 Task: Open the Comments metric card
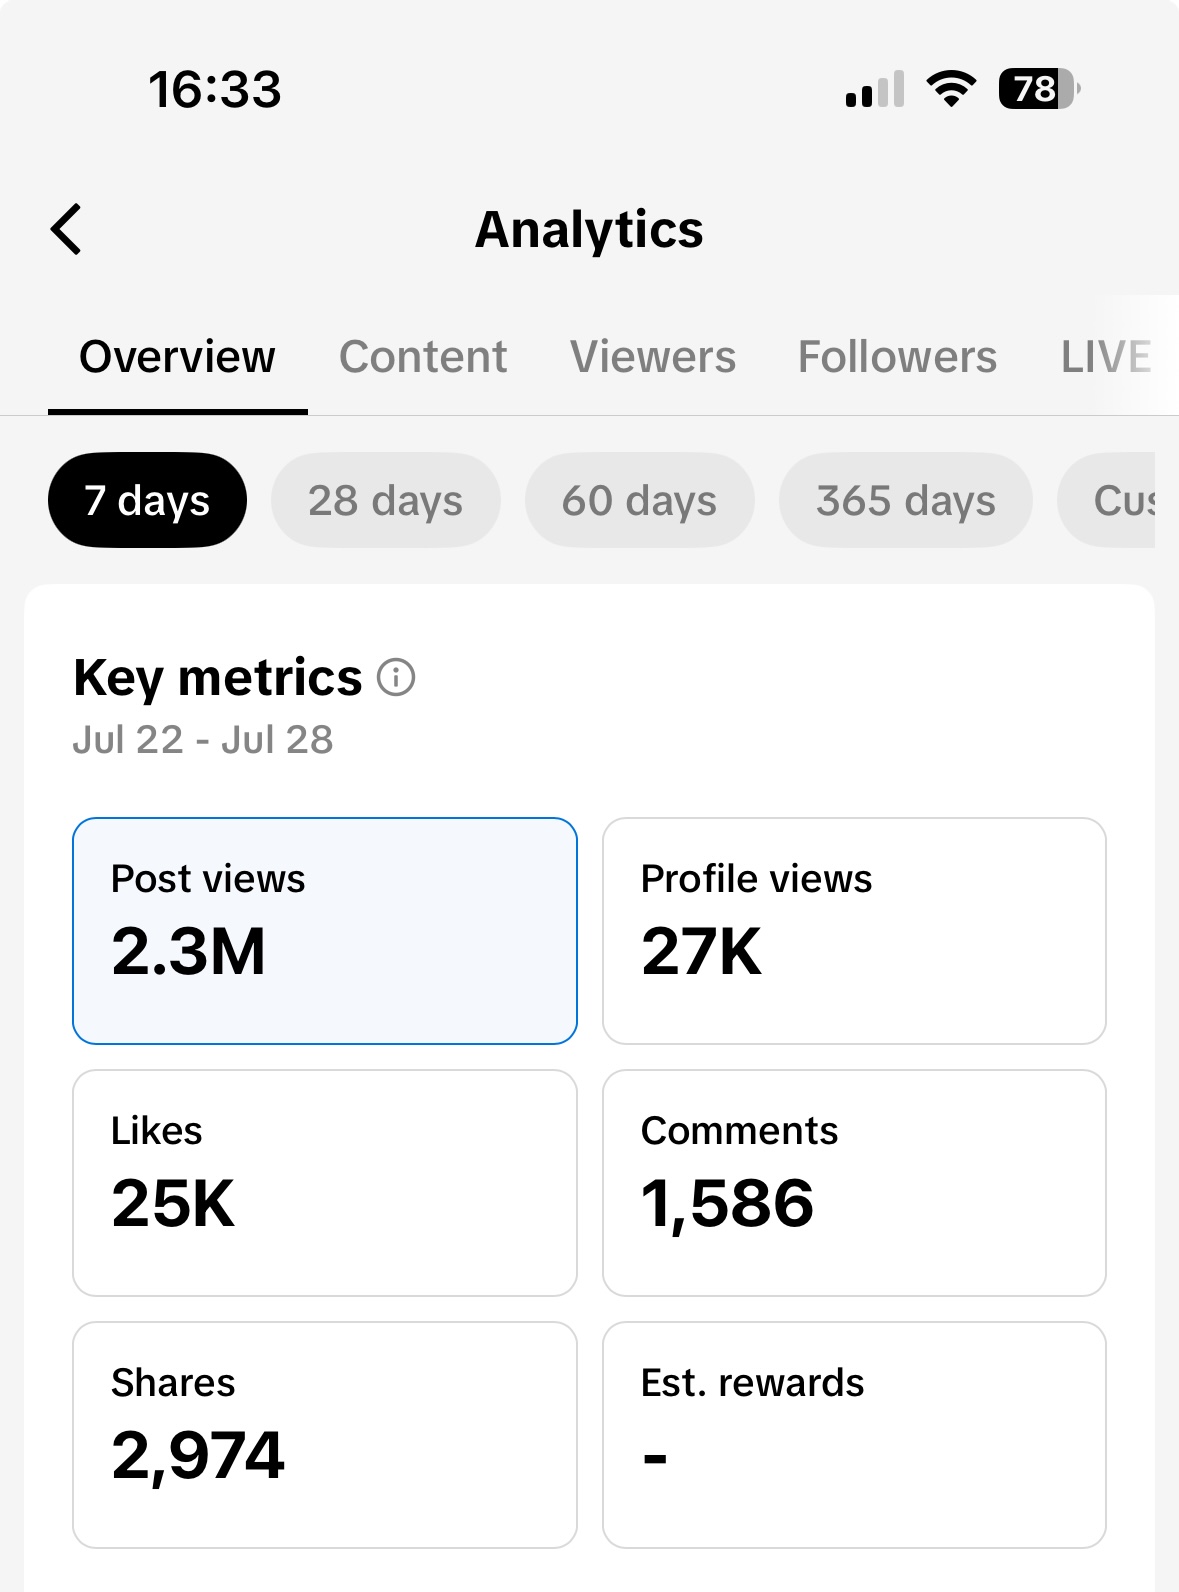(x=854, y=1183)
